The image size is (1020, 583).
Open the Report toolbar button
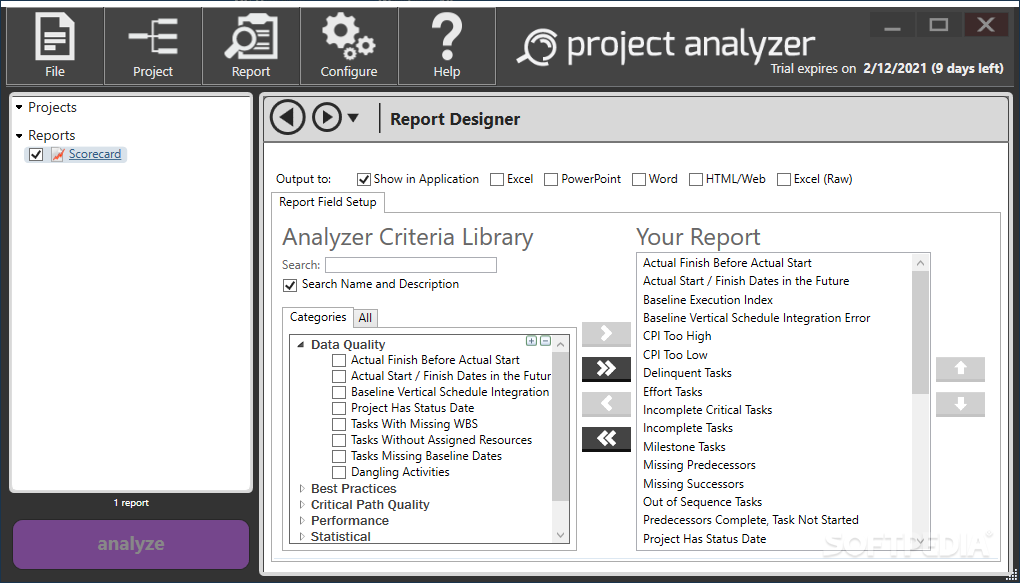[251, 46]
